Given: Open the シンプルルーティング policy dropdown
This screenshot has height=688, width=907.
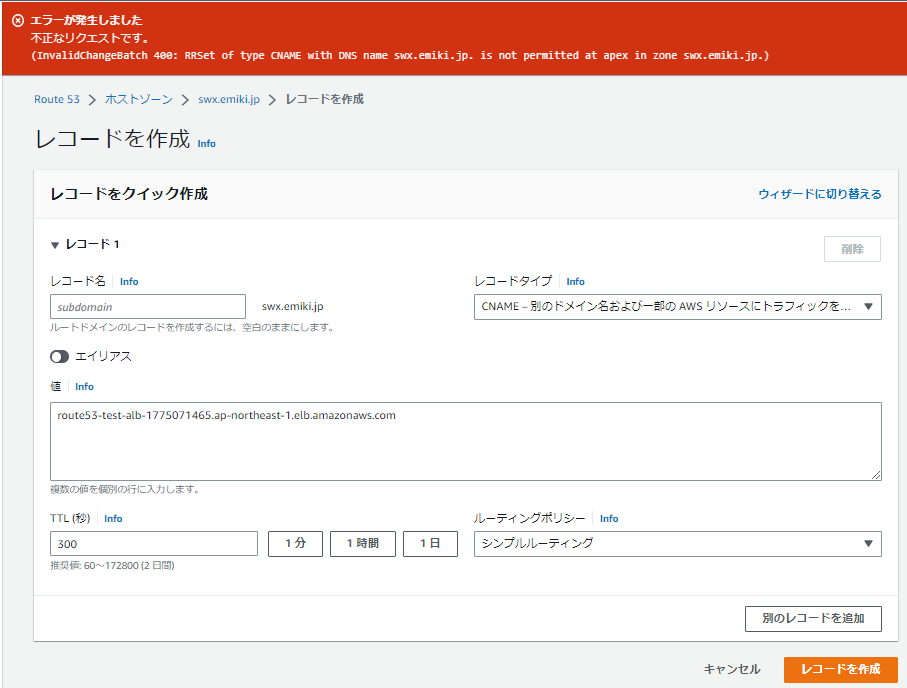Looking at the screenshot, I should 677,544.
